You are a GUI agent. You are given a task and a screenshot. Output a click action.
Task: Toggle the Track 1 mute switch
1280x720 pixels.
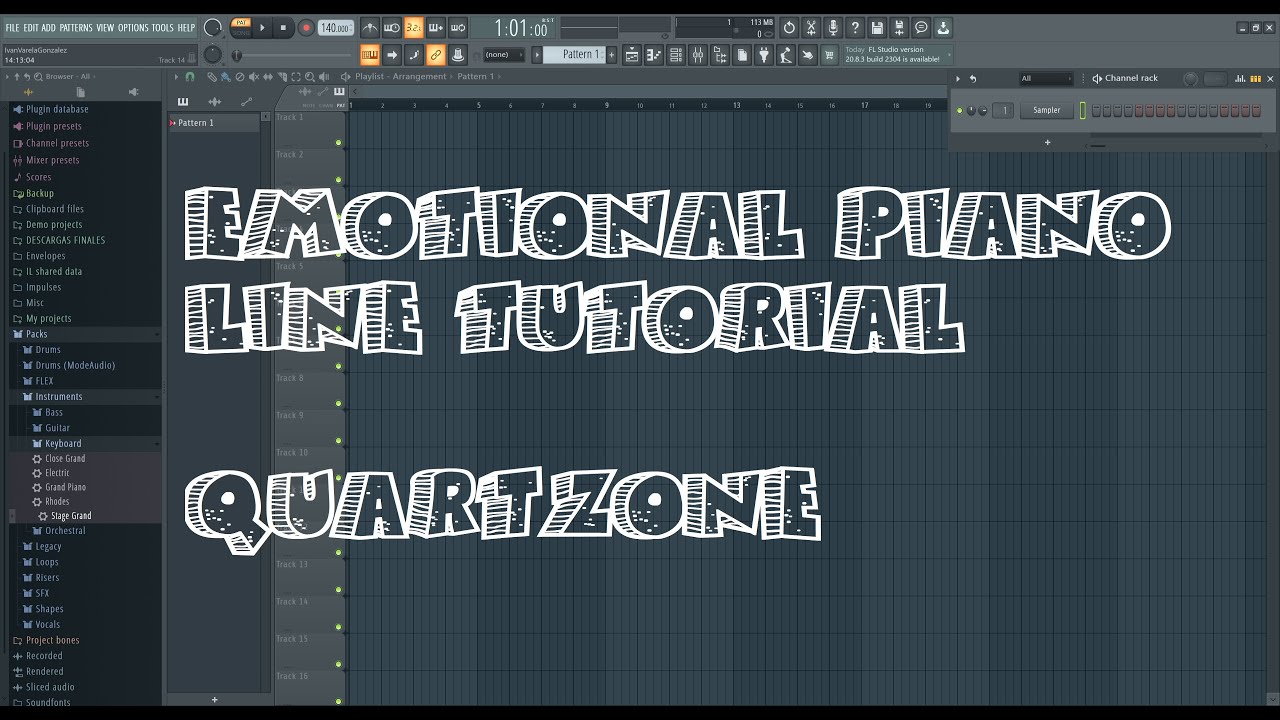[338, 143]
